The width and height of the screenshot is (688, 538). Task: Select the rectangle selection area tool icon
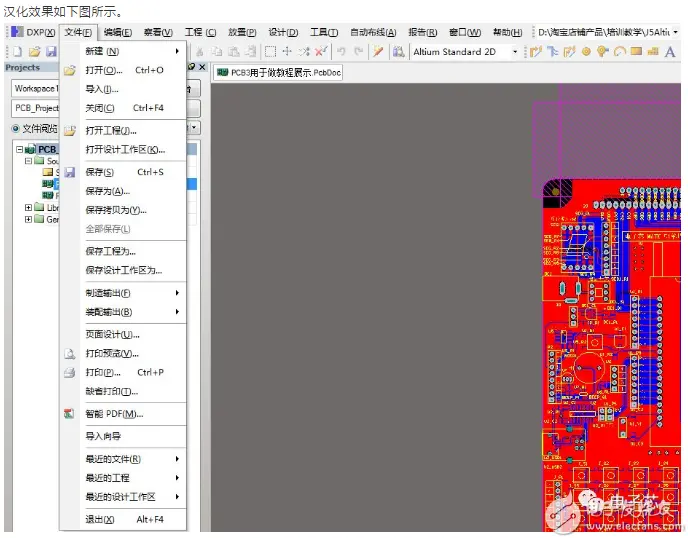[x=271, y=52]
